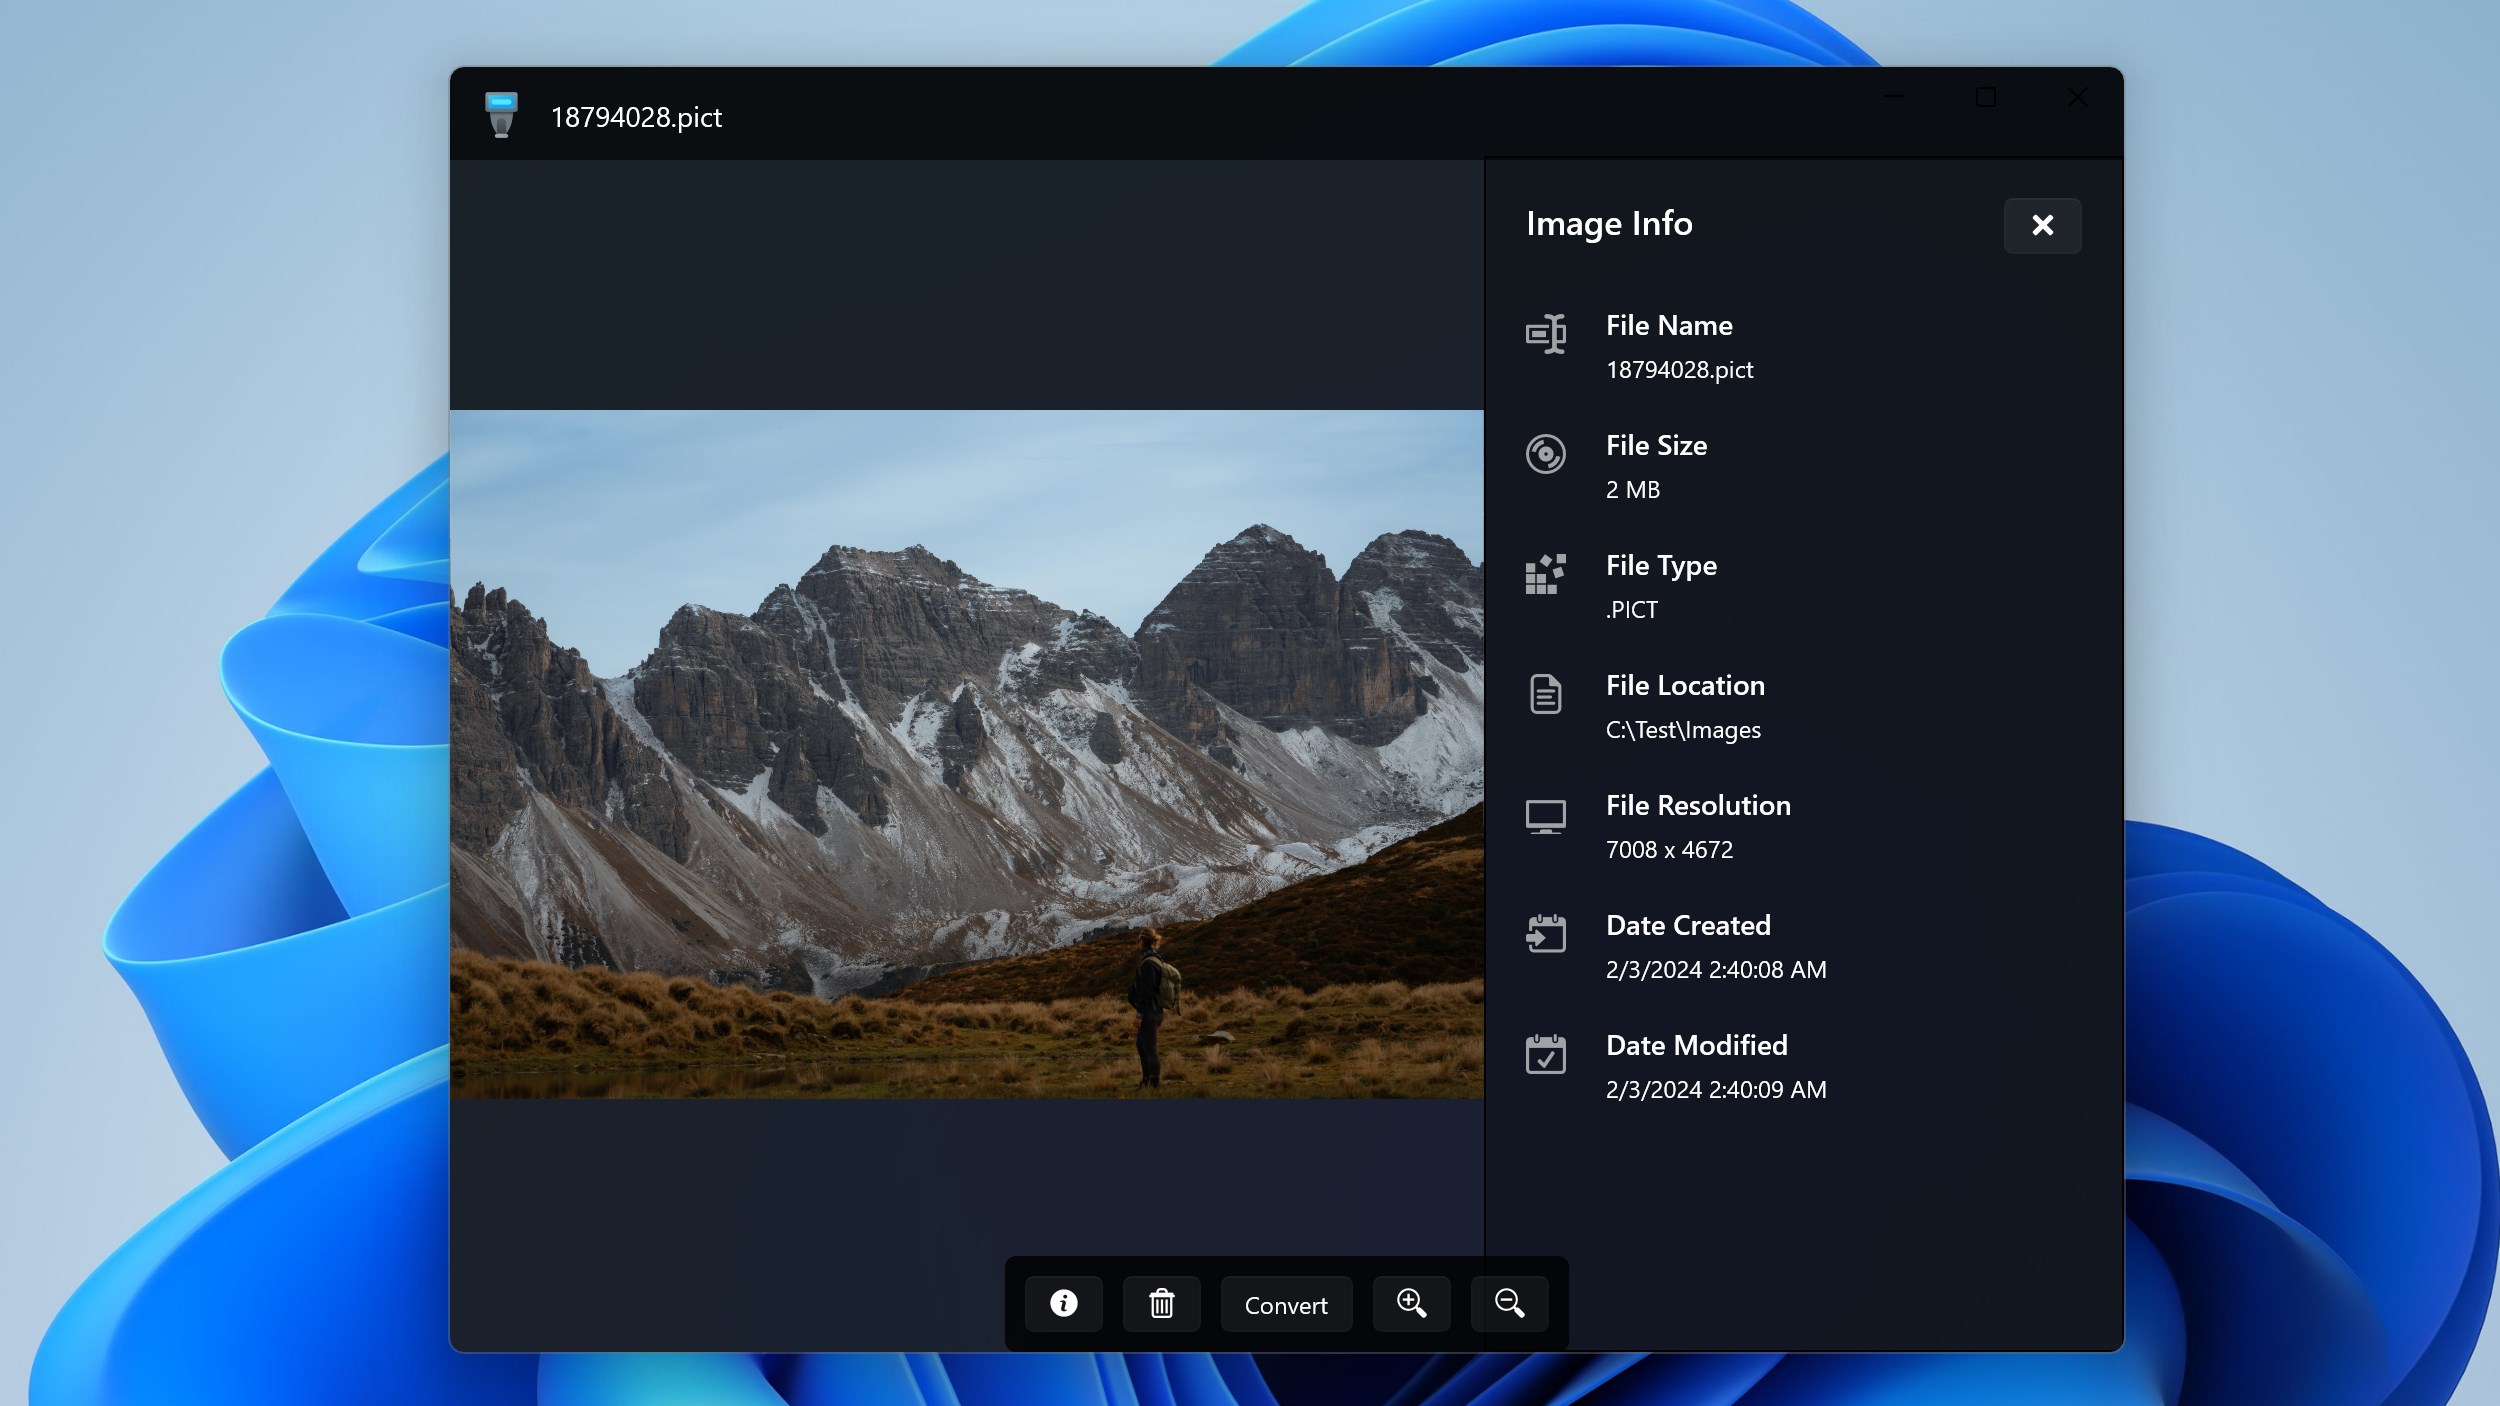Click the File Type blocks icon
The image size is (2500, 1406).
click(x=1545, y=574)
